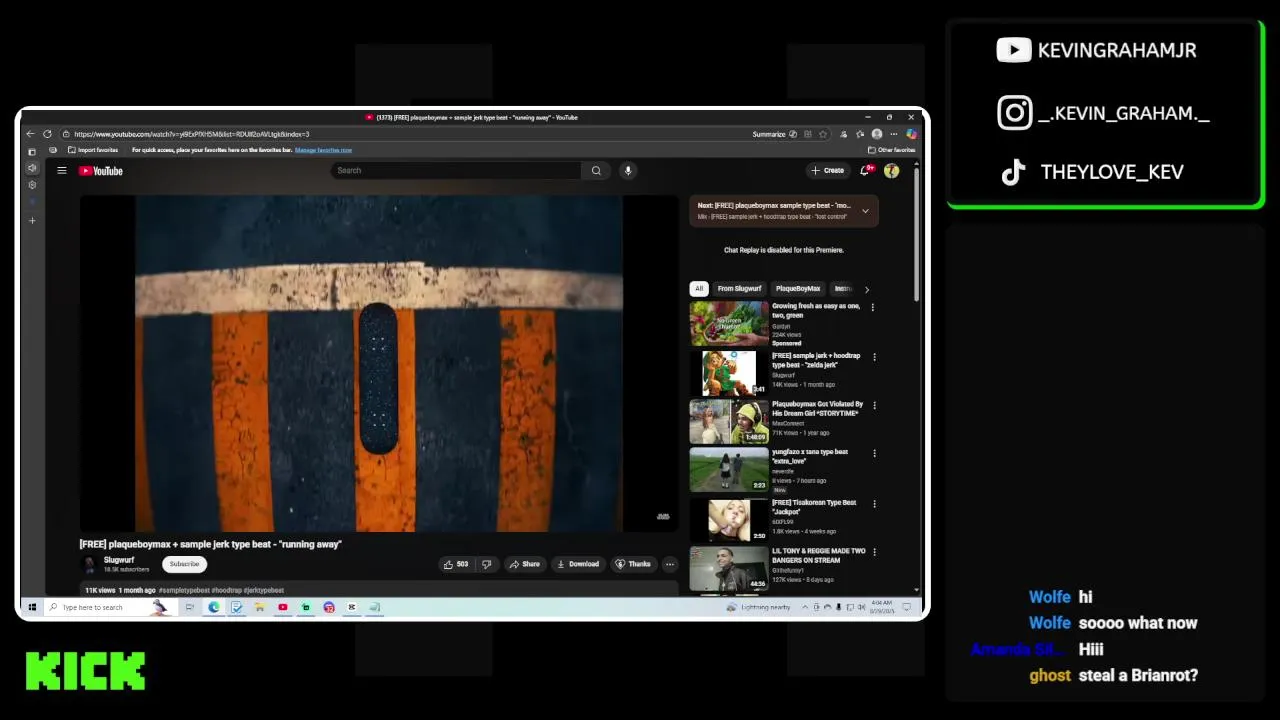Dislike the video with thumbs down
This screenshot has width=1280, height=720.
pyautogui.click(x=487, y=564)
